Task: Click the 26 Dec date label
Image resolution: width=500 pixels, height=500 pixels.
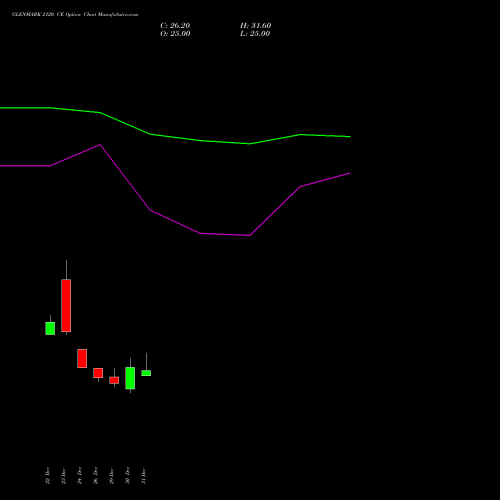Action: point(96,476)
